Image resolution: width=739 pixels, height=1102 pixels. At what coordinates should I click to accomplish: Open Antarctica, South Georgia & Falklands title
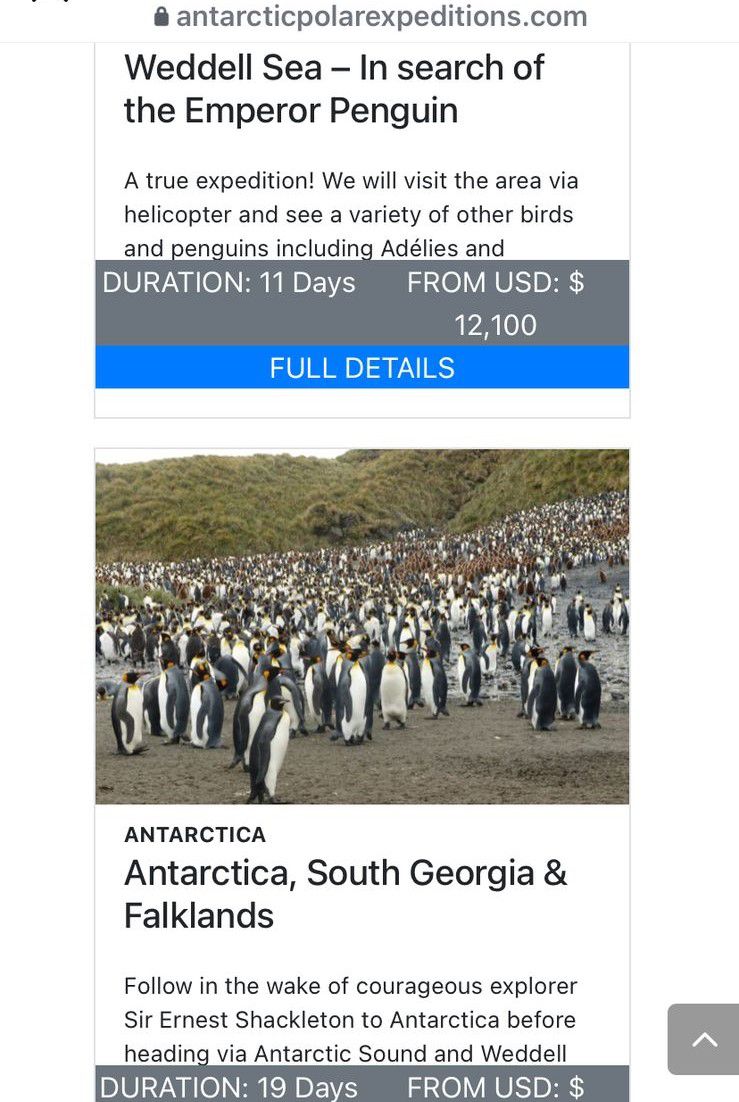(x=345, y=894)
